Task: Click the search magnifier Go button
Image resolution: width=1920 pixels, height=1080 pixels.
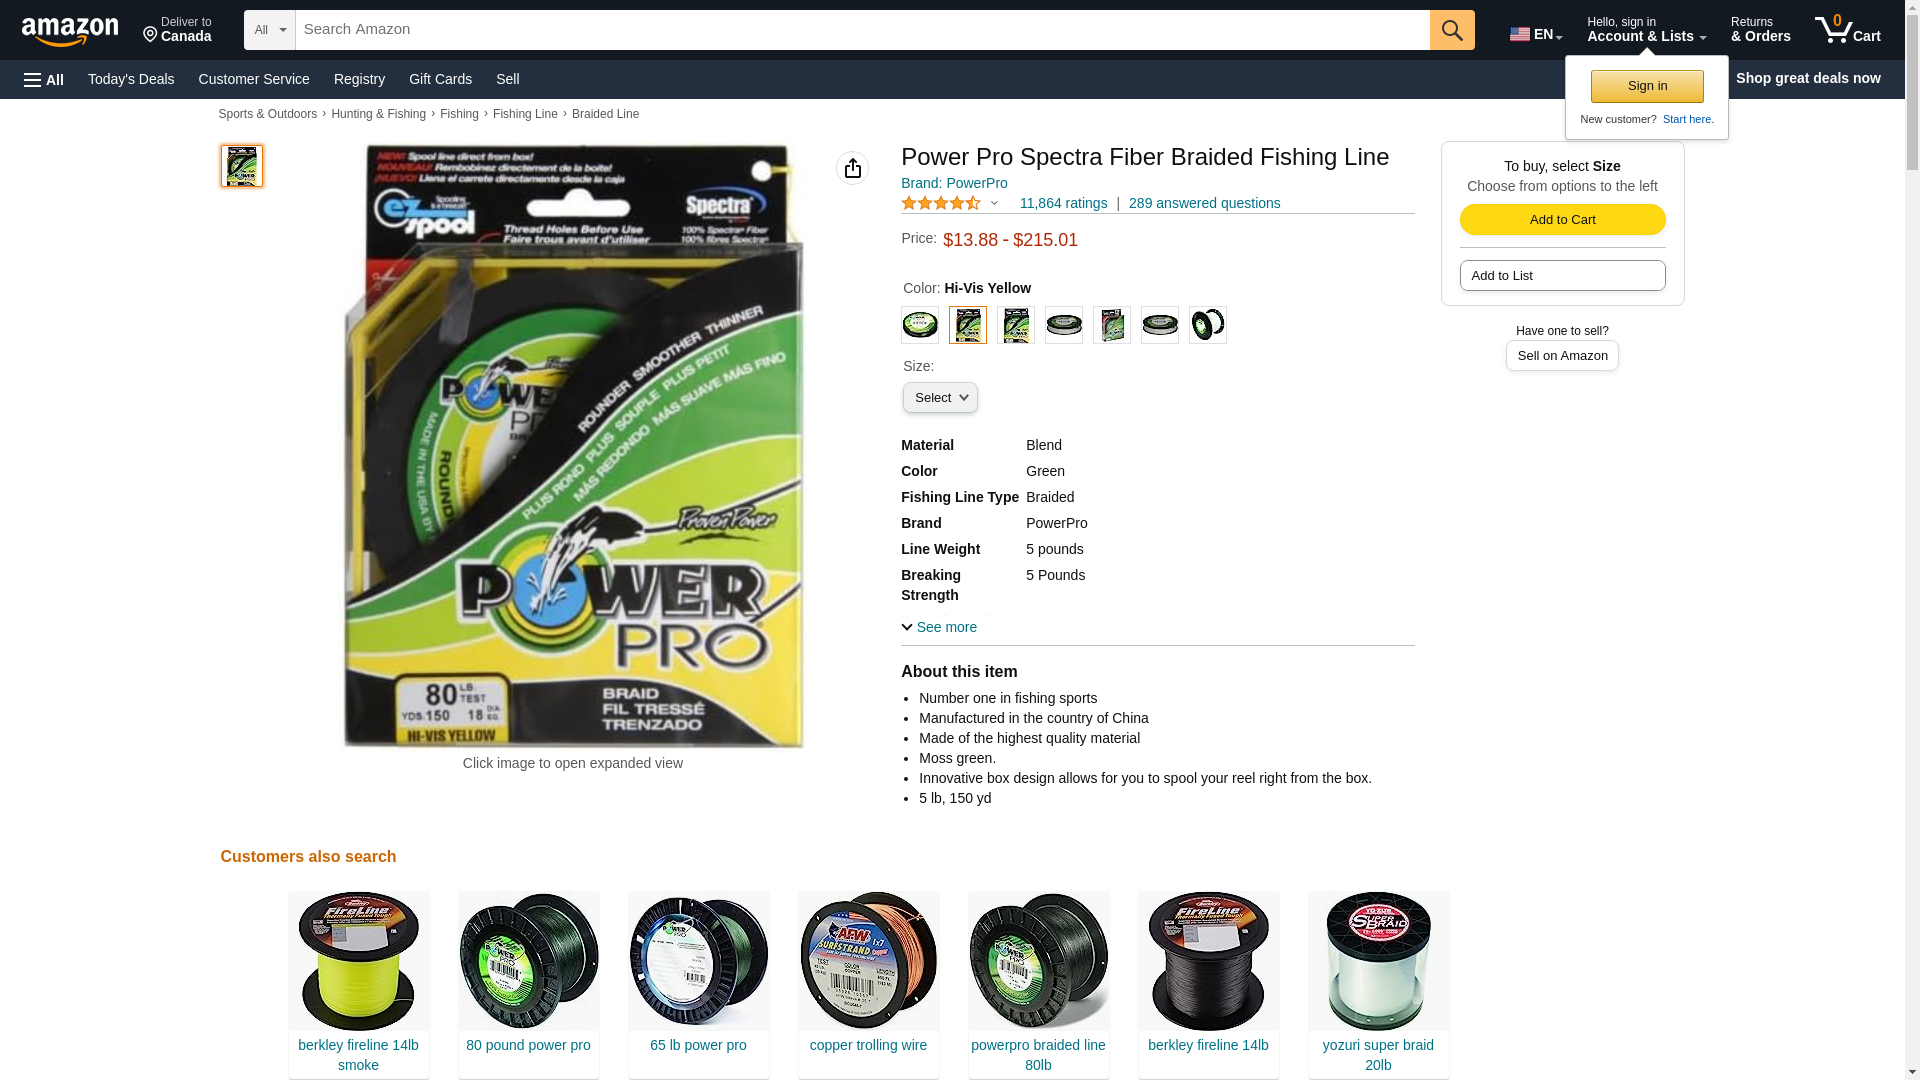Action: point(1452,30)
